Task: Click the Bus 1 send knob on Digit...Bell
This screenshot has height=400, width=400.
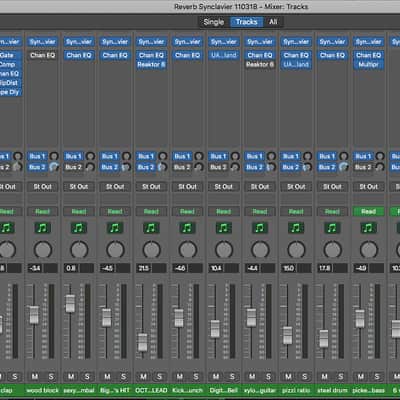Action: [x=235, y=156]
